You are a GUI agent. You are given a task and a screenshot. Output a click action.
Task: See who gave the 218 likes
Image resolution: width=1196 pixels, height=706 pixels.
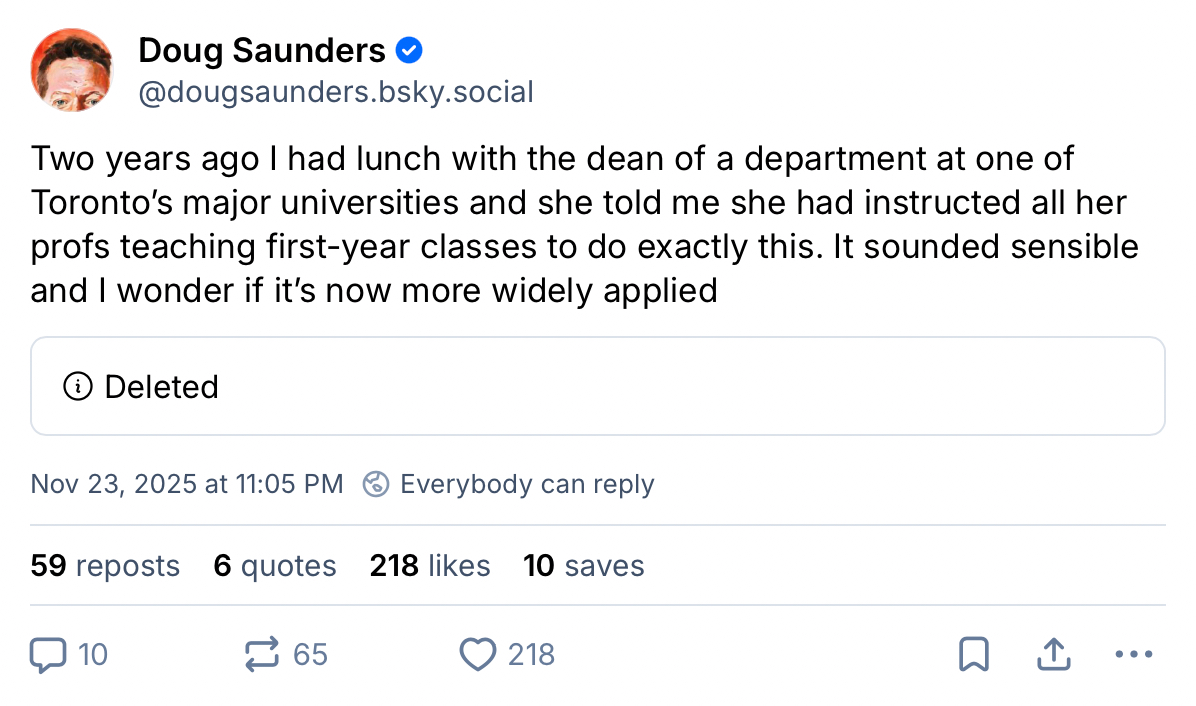430,566
